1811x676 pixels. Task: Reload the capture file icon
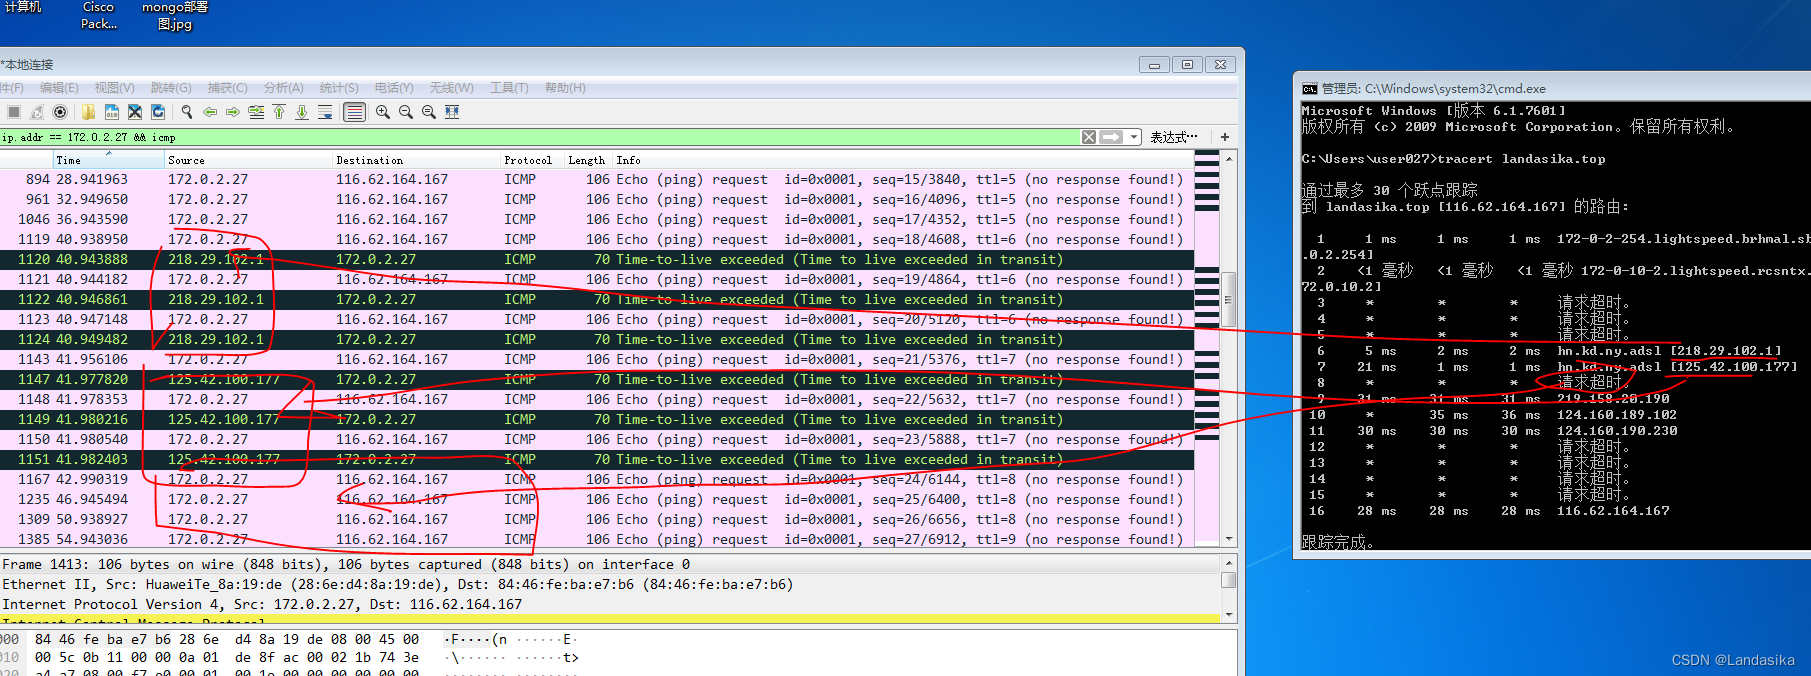(x=158, y=112)
